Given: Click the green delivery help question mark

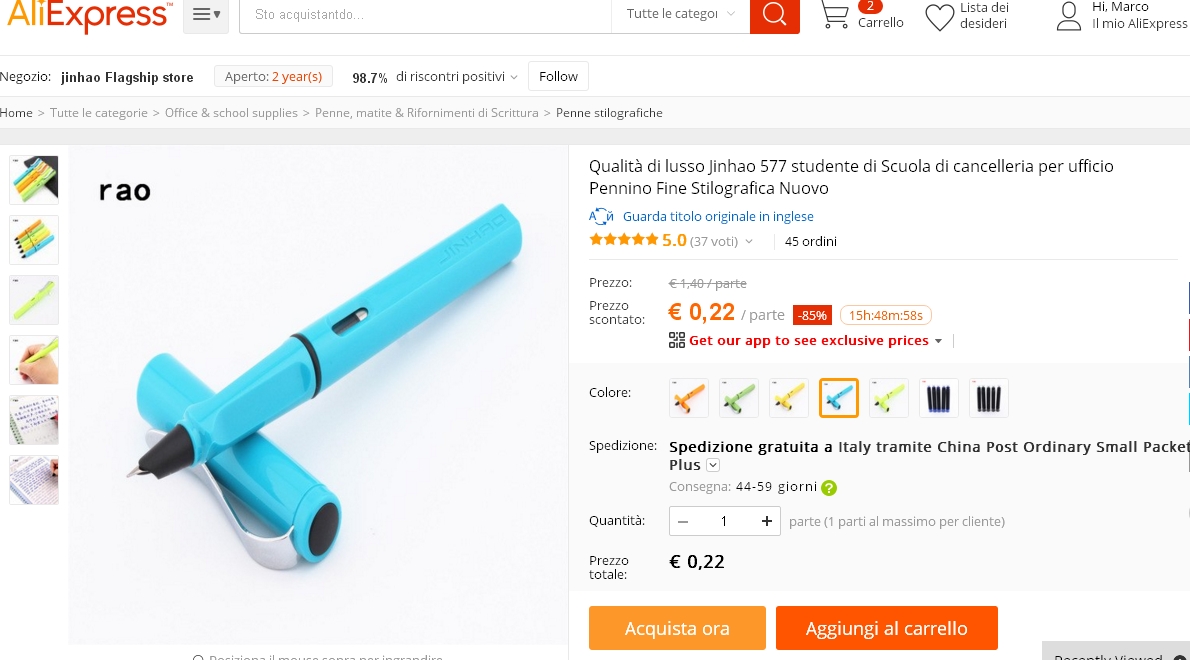Looking at the screenshot, I should (x=829, y=488).
